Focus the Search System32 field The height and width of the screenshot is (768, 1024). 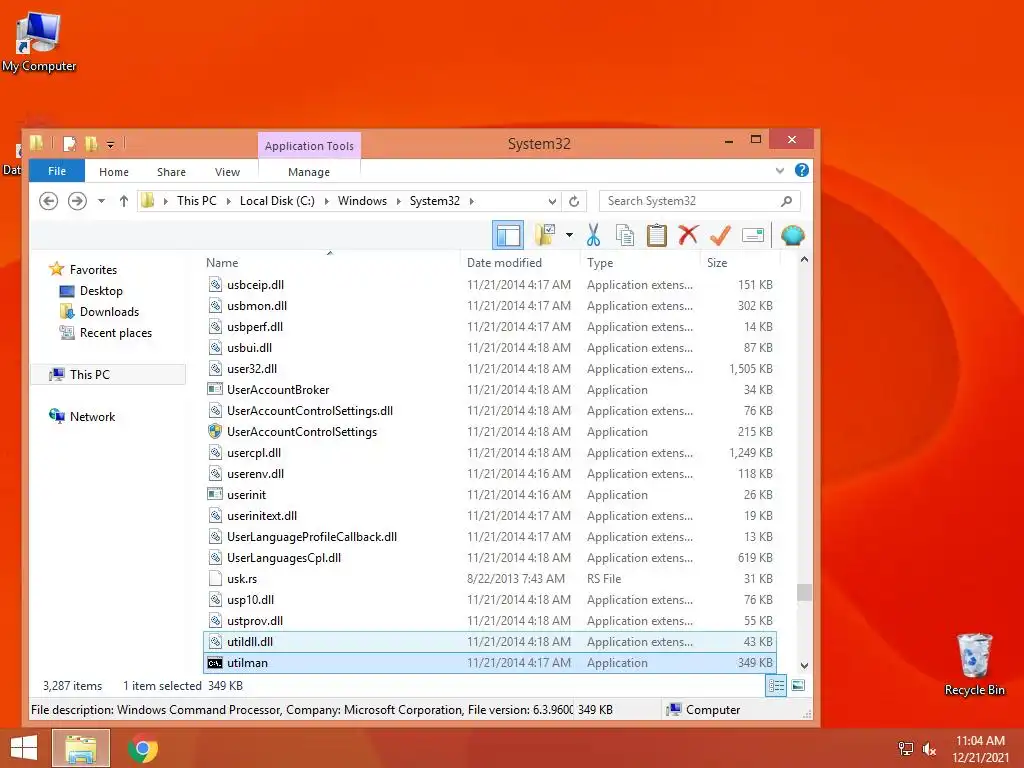point(699,201)
